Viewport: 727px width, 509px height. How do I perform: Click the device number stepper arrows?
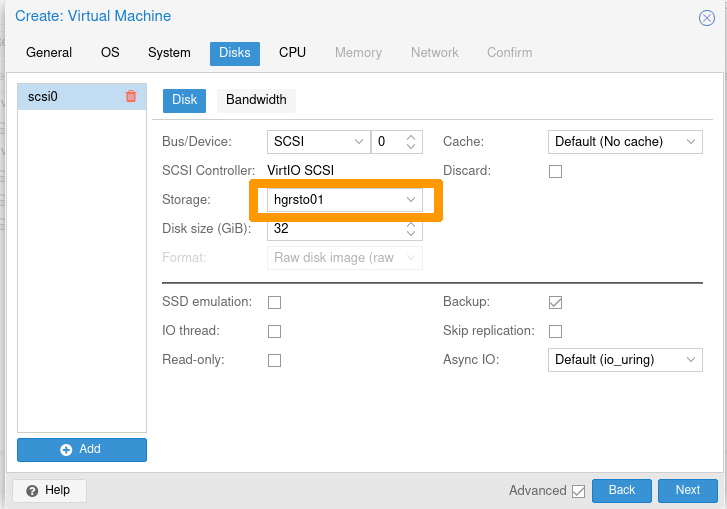[x=411, y=141]
